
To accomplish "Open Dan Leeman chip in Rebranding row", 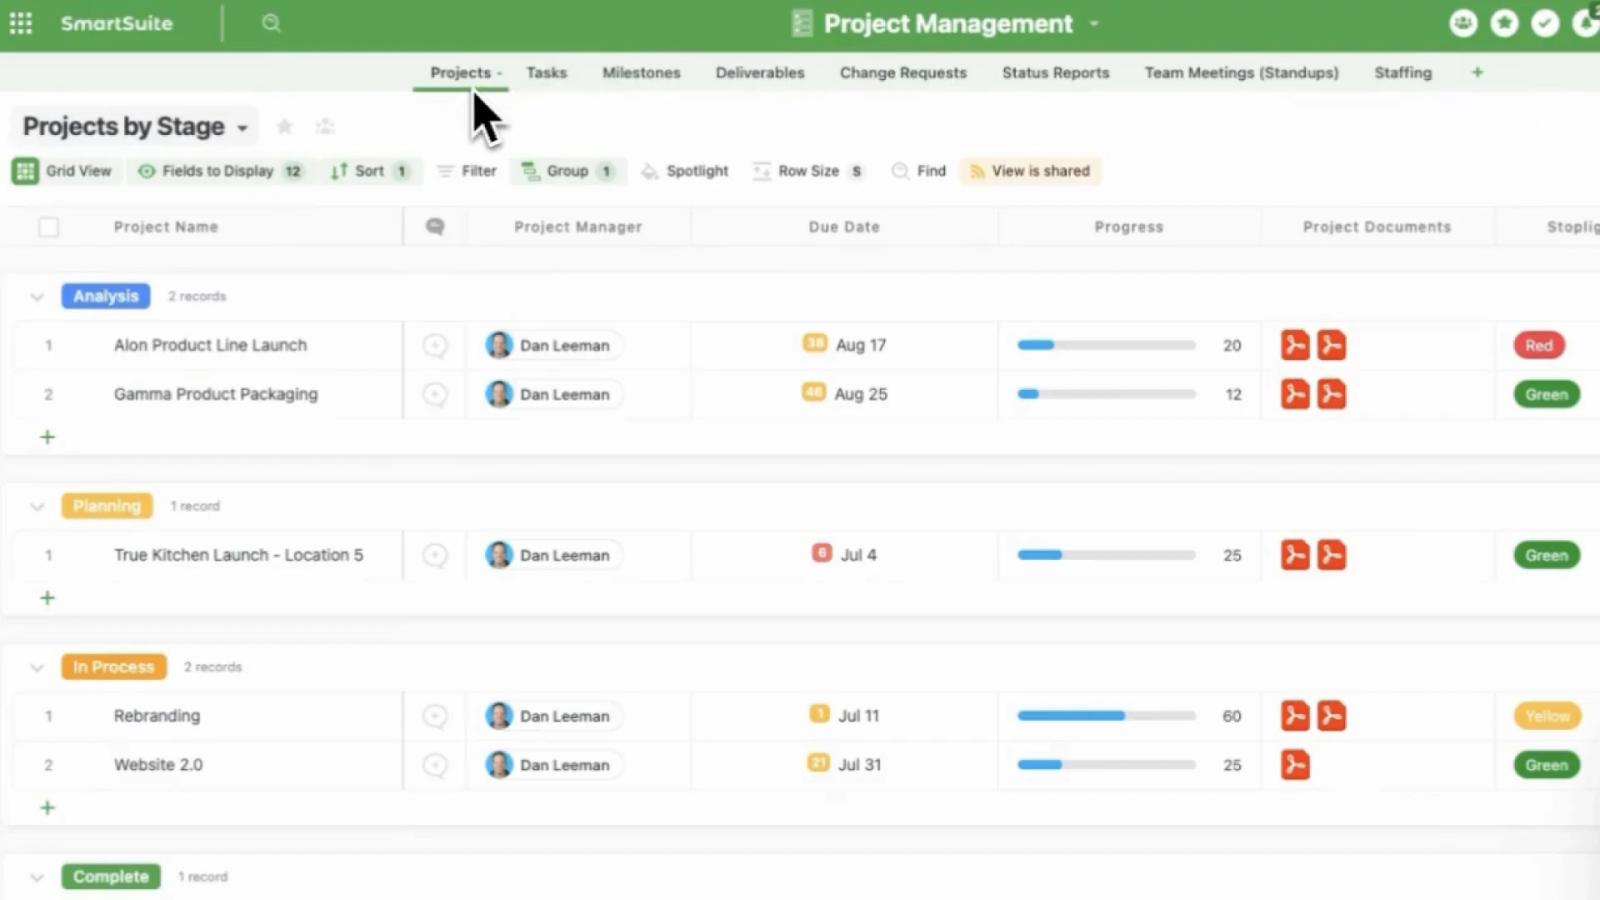I will click(x=552, y=716).
